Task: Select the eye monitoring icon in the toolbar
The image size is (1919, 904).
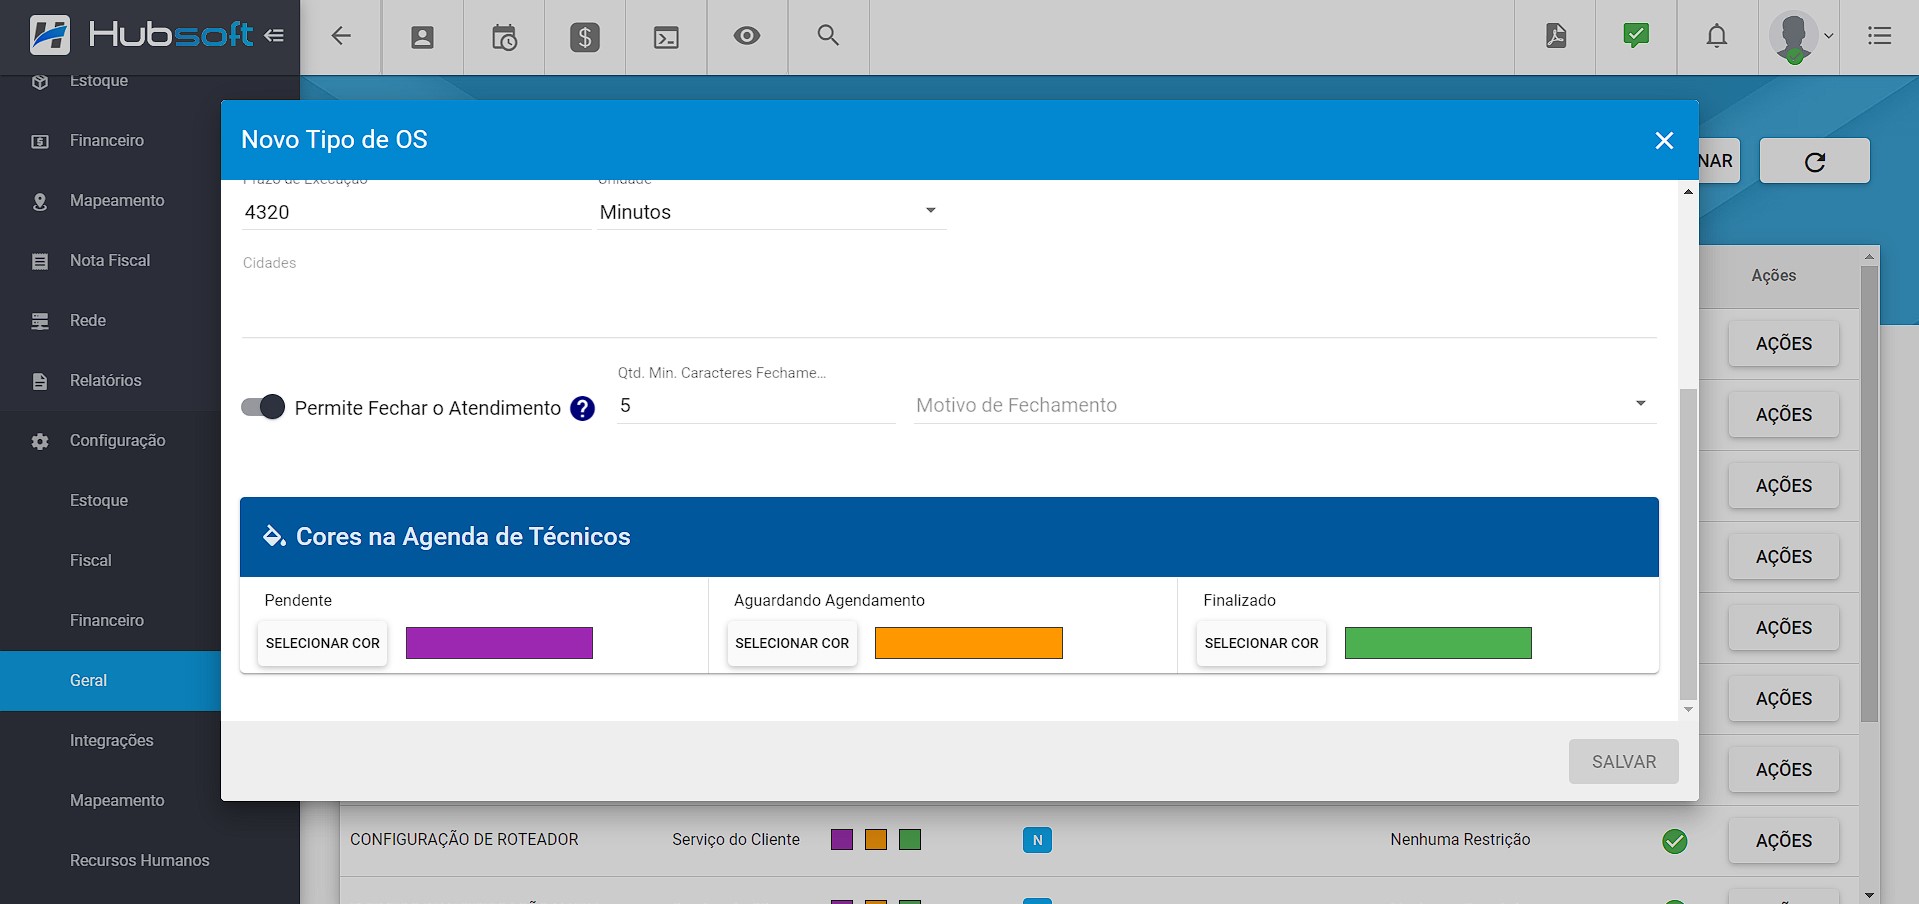Action: coord(746,36)
